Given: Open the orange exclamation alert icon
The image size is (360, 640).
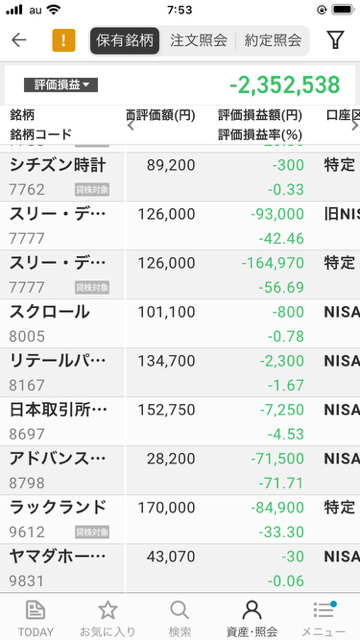Looking at the screenshot, I should (x=64, y=40).
